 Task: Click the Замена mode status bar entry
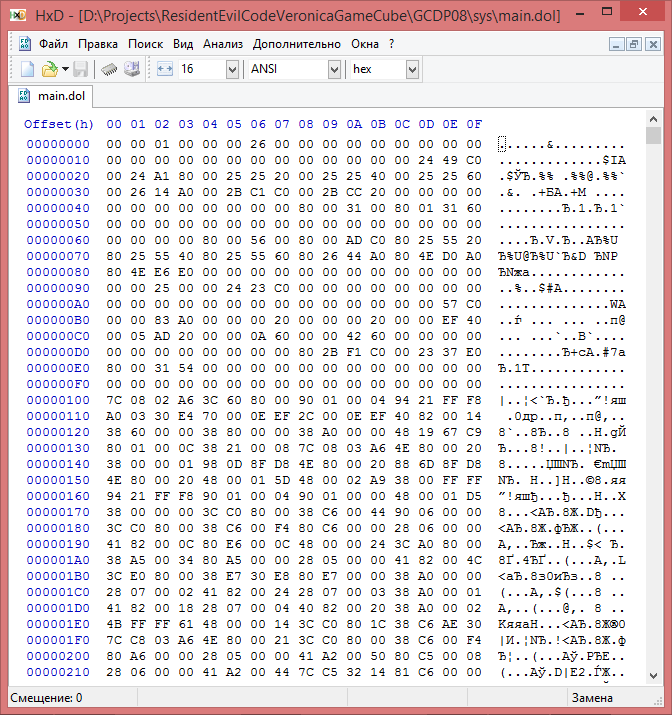[x=592, y=698]
